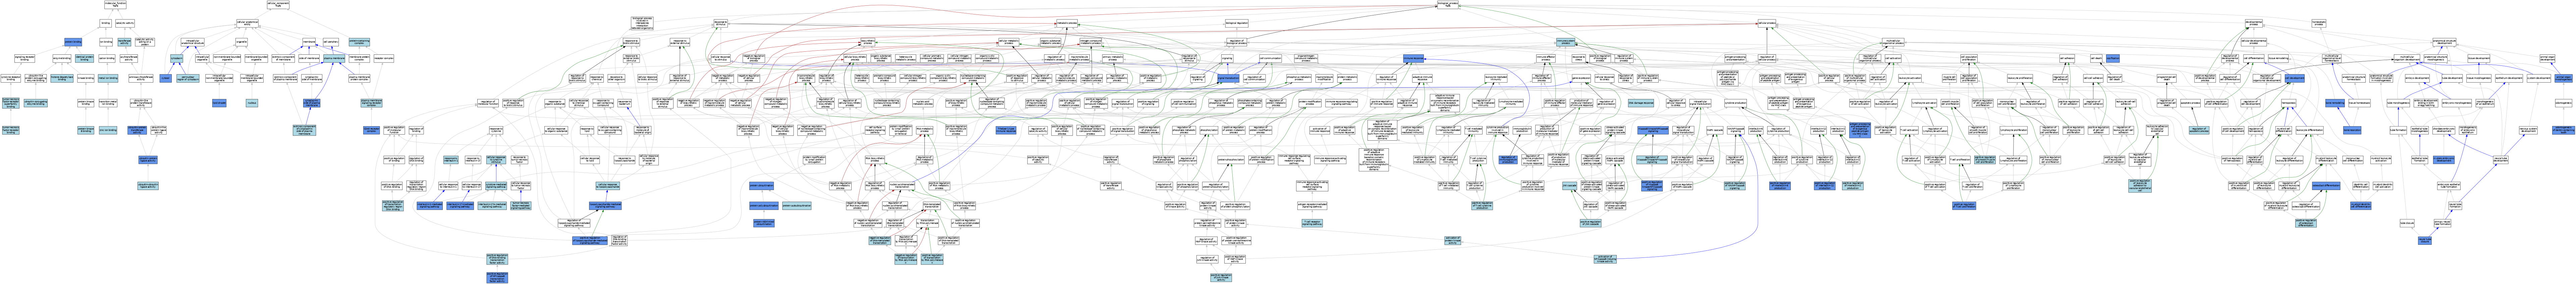Select the 'histone deacetylase binding' node

pos(62,78)
